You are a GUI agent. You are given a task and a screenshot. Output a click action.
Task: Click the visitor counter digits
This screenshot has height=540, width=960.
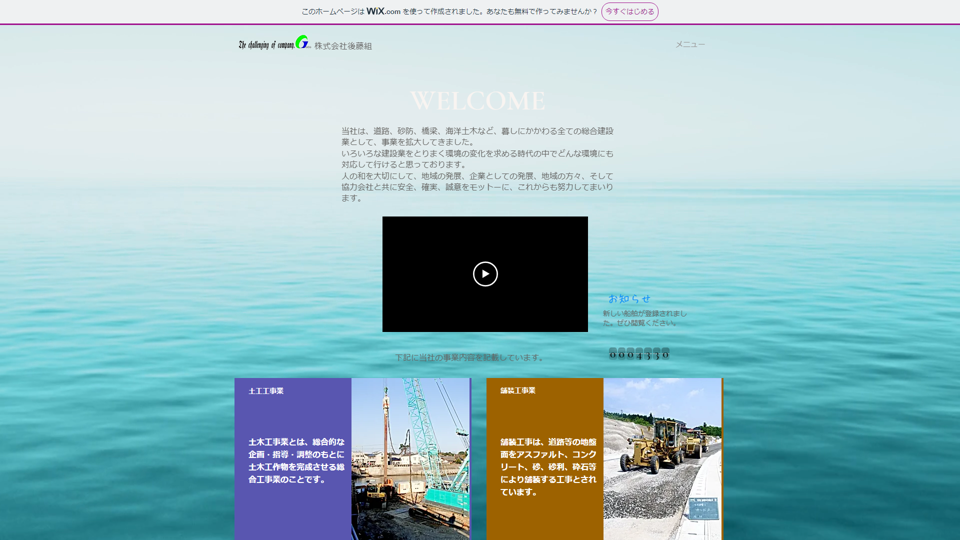[639, 354]
